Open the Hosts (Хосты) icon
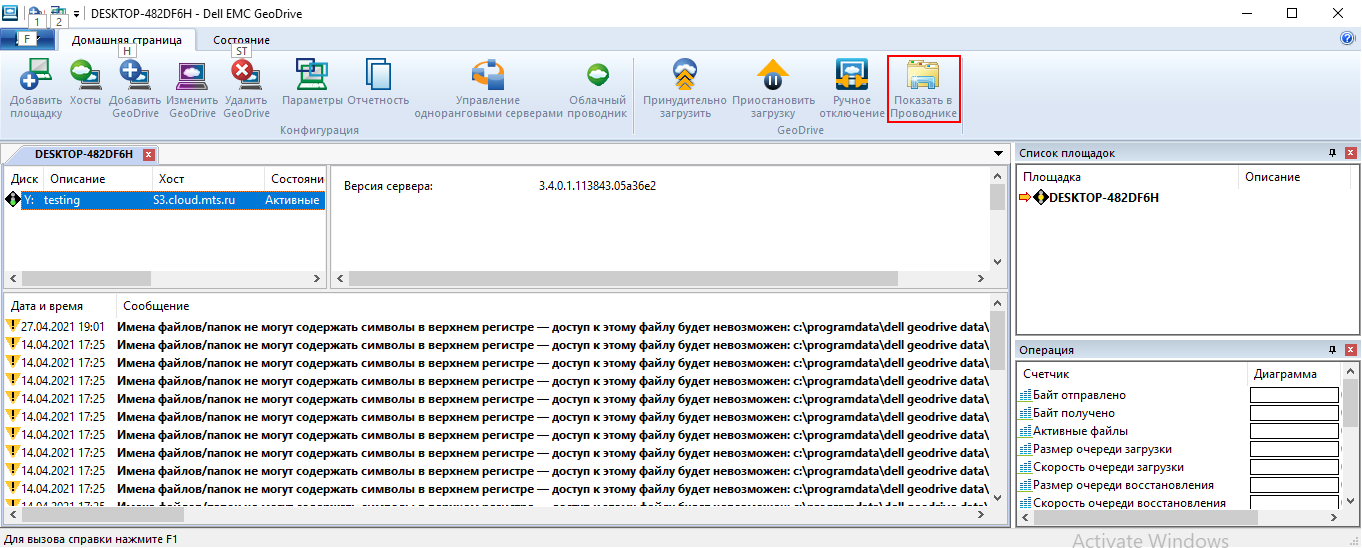This screenshot has height=548, width=1362. 86,76
